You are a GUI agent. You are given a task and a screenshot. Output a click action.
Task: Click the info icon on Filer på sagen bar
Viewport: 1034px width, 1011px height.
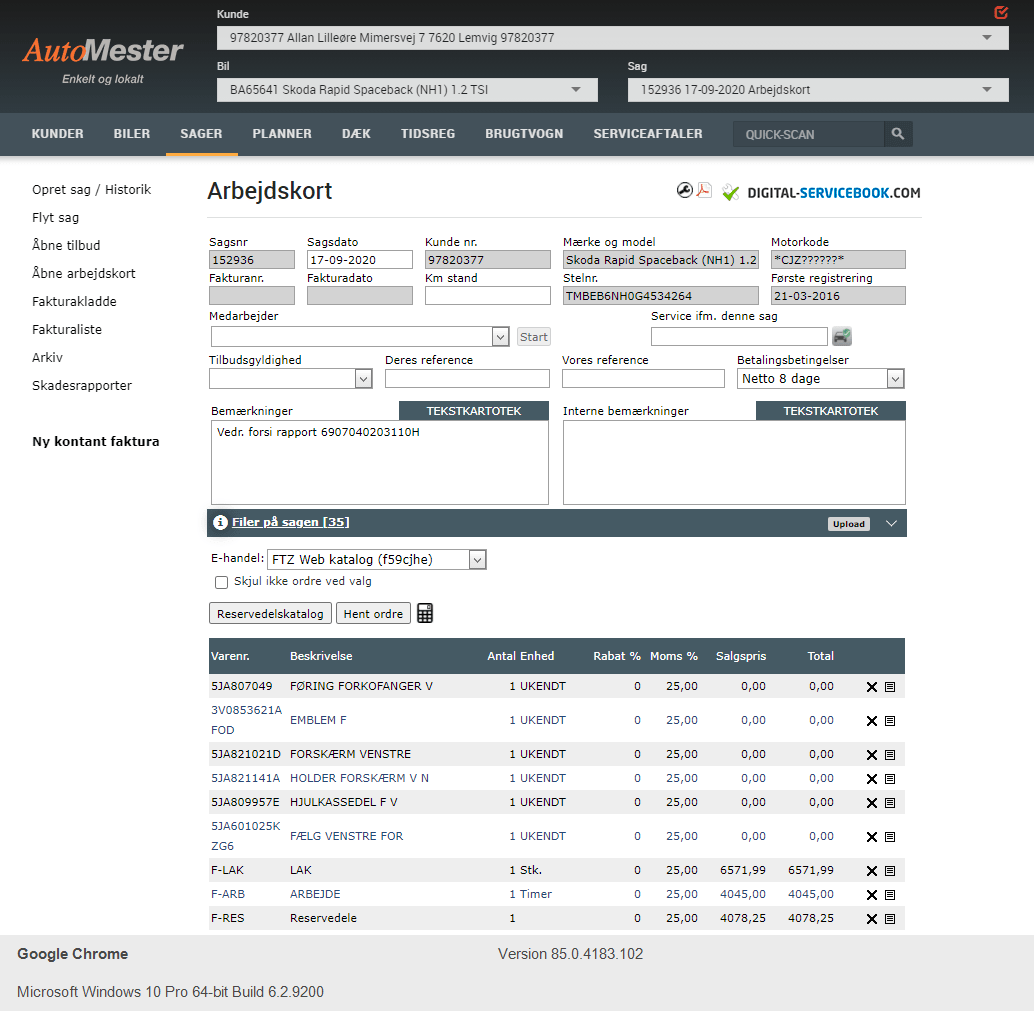pos(221,523)
